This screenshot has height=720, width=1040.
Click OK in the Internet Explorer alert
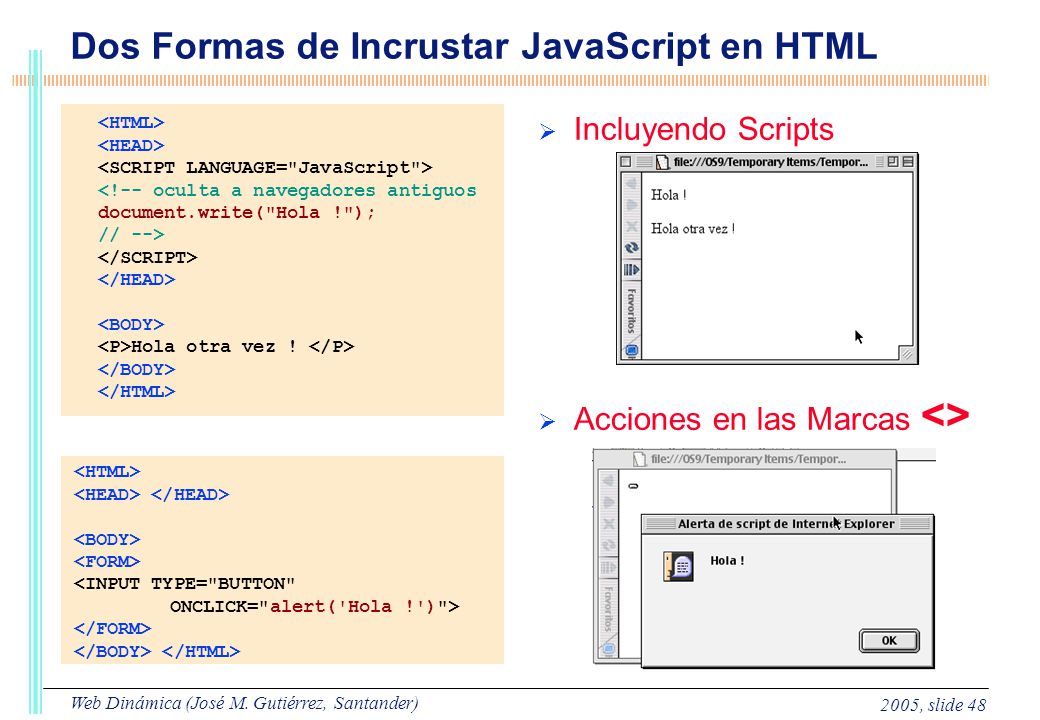pos(889,640)
